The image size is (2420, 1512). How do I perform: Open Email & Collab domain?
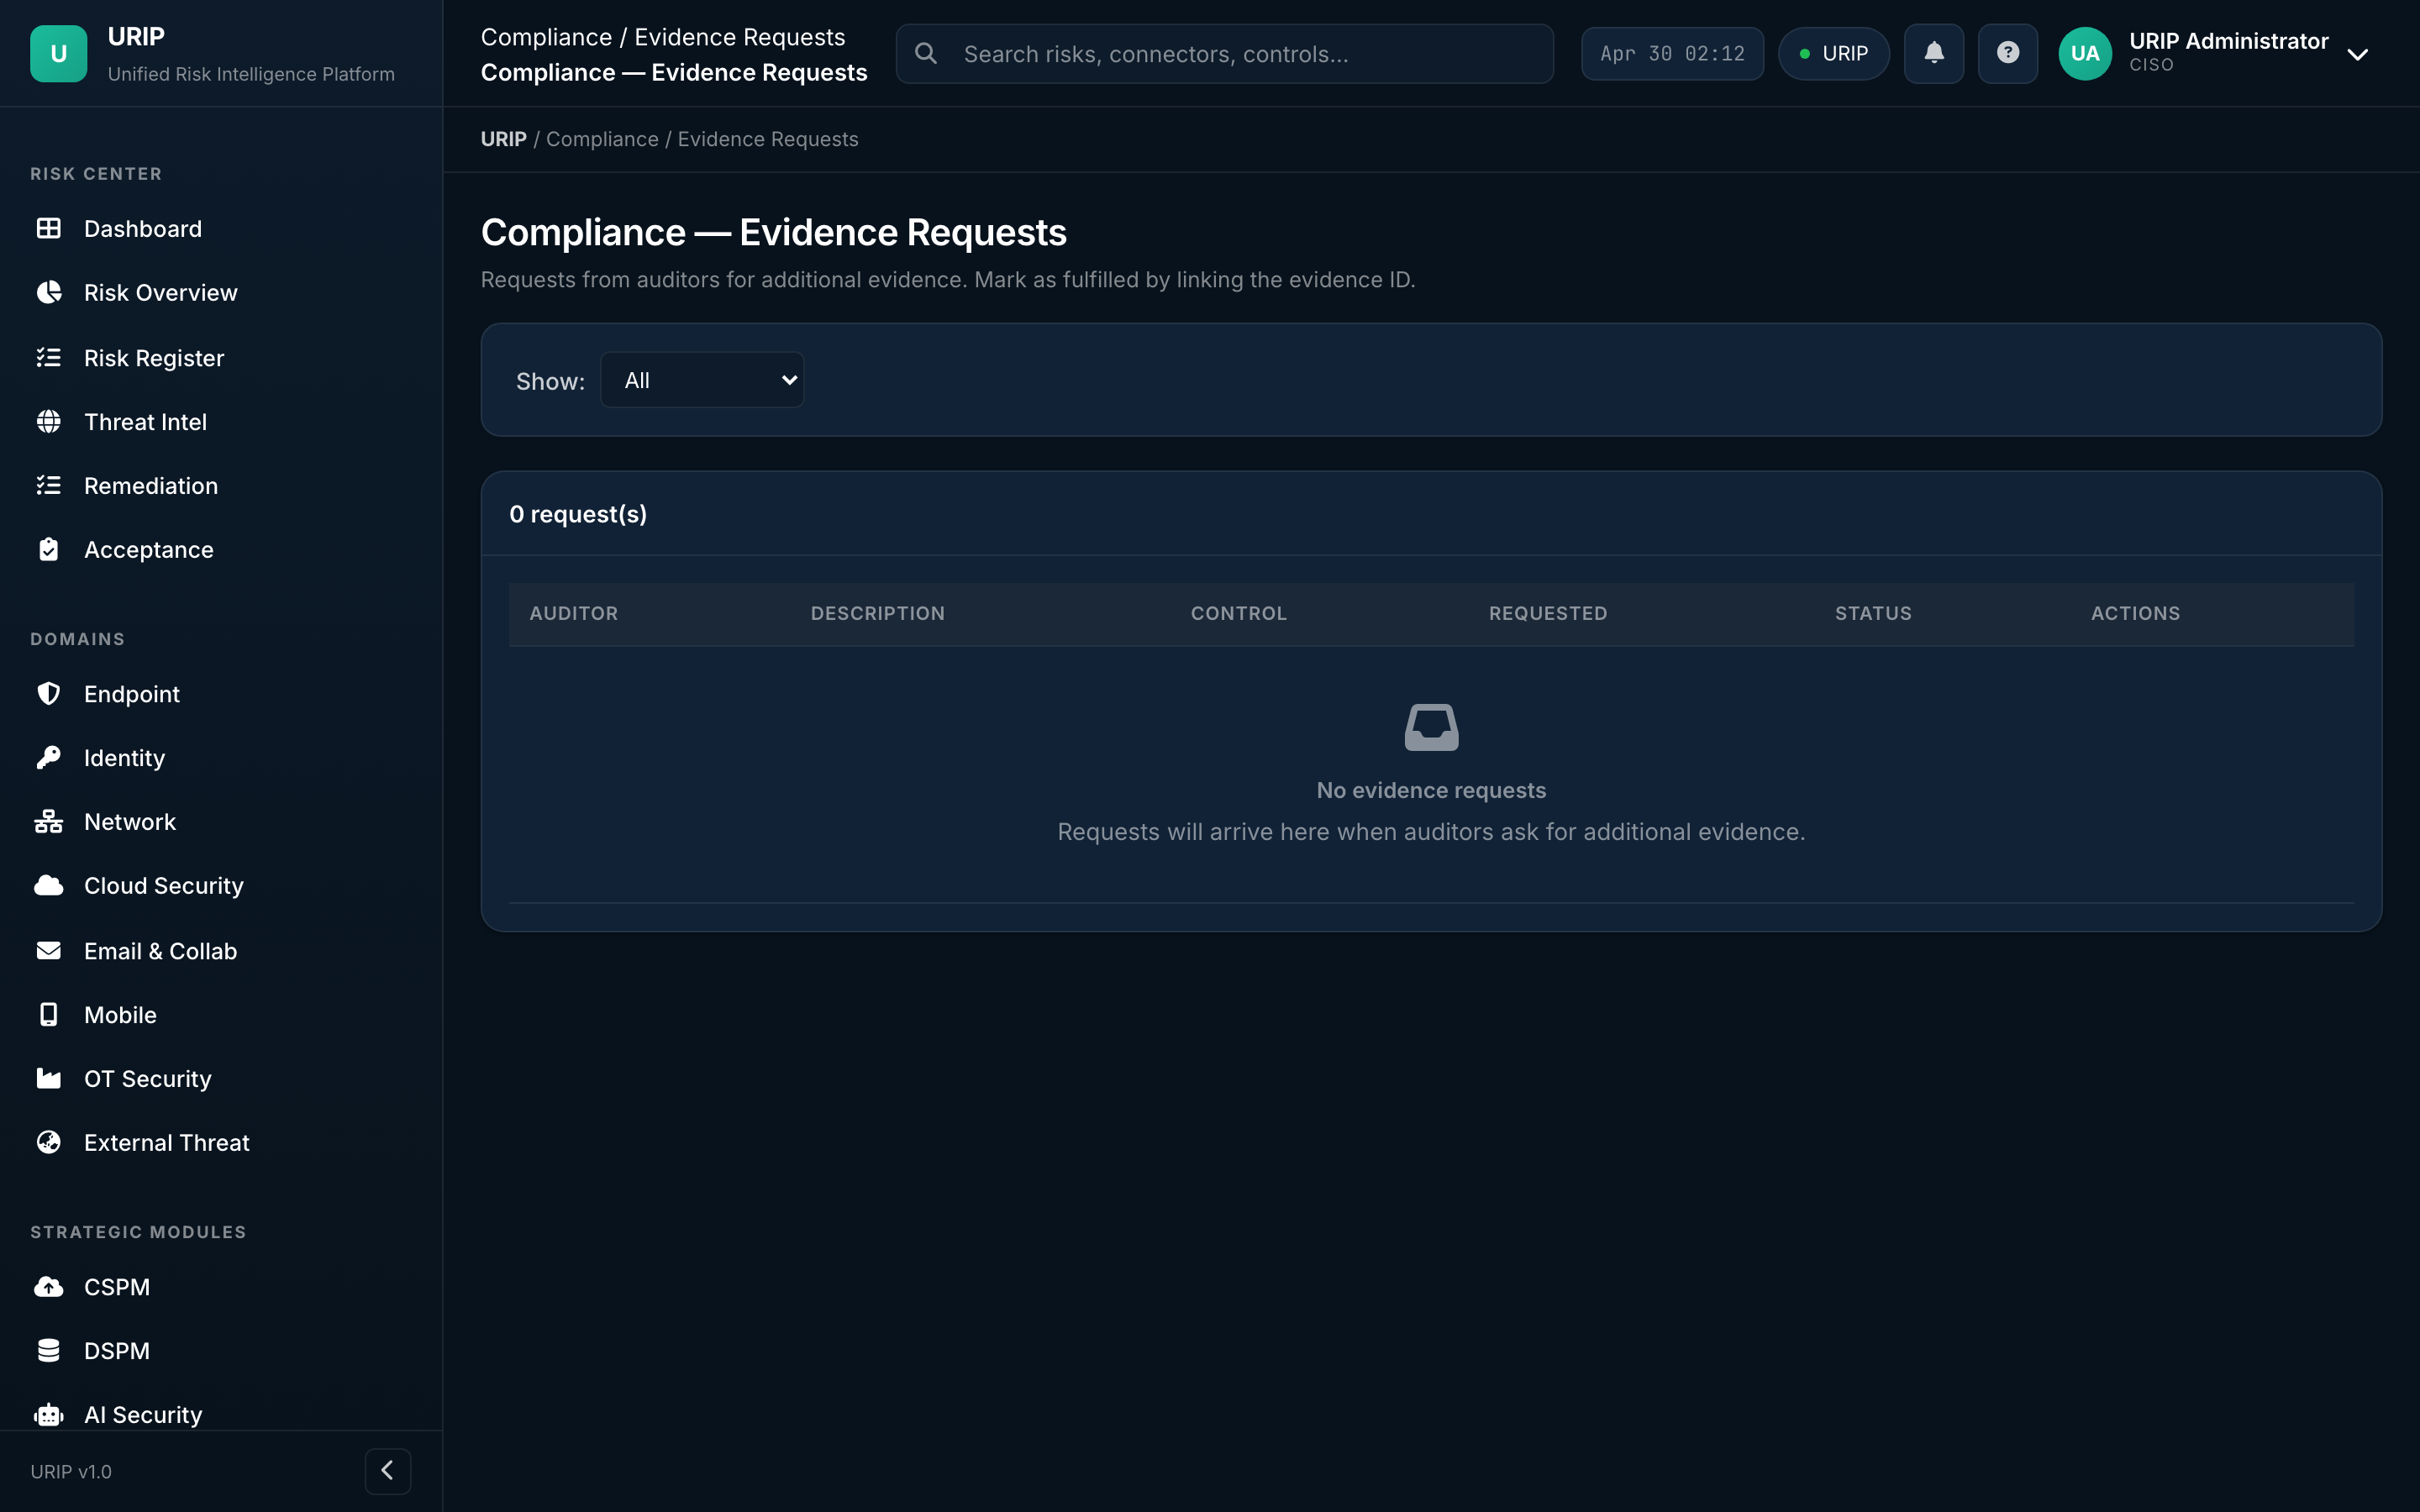coord(220,951)
